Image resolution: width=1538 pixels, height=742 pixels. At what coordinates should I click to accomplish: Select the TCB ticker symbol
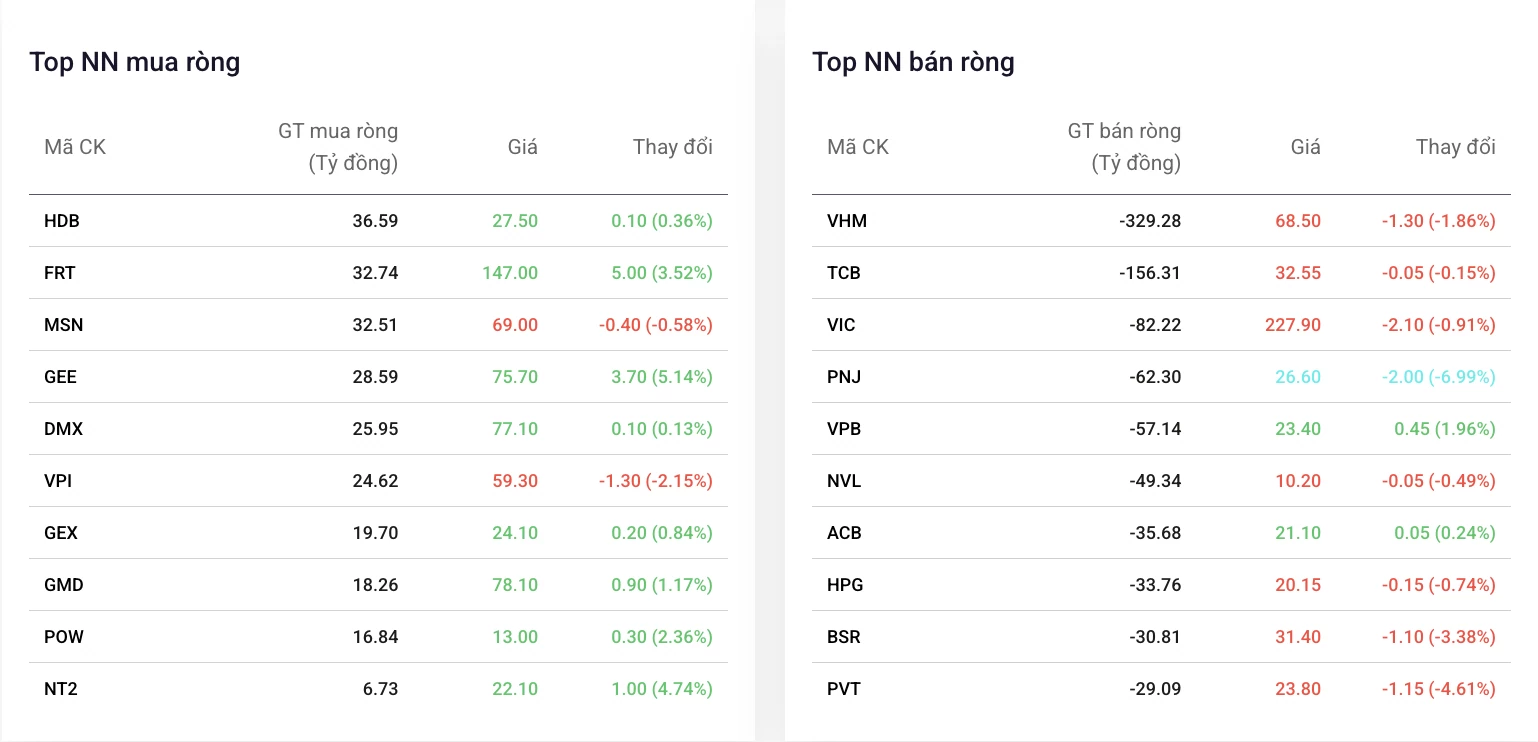tap(844, 273)
